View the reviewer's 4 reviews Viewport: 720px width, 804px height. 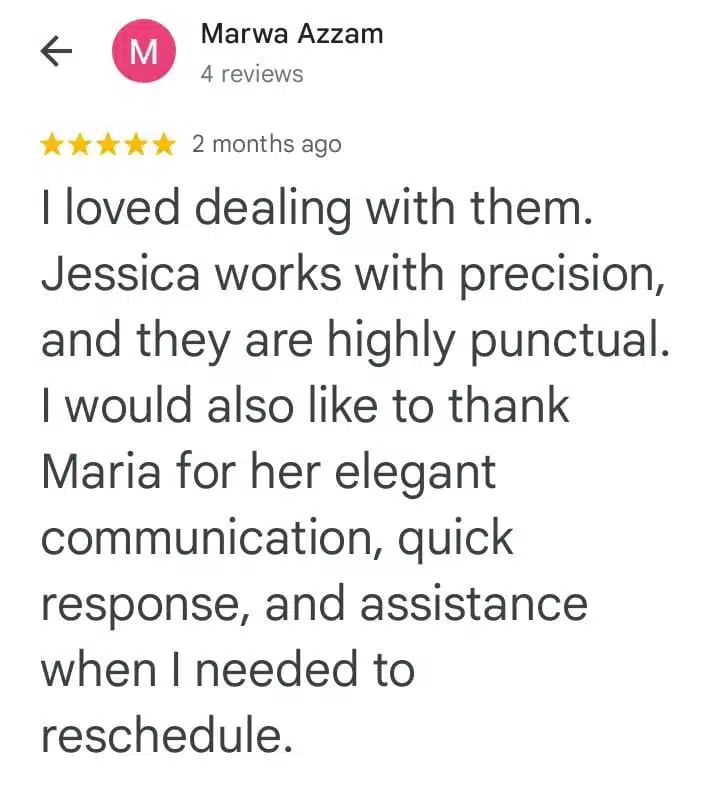pyautogui.click(x=252, y=74)
